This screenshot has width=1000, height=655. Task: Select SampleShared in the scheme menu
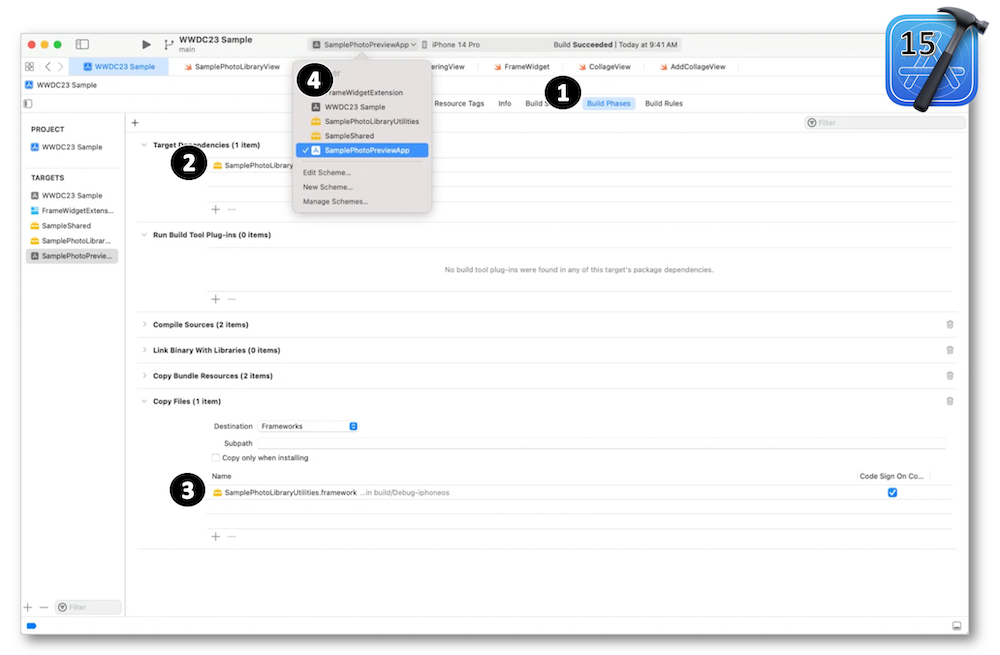(362, 136)
